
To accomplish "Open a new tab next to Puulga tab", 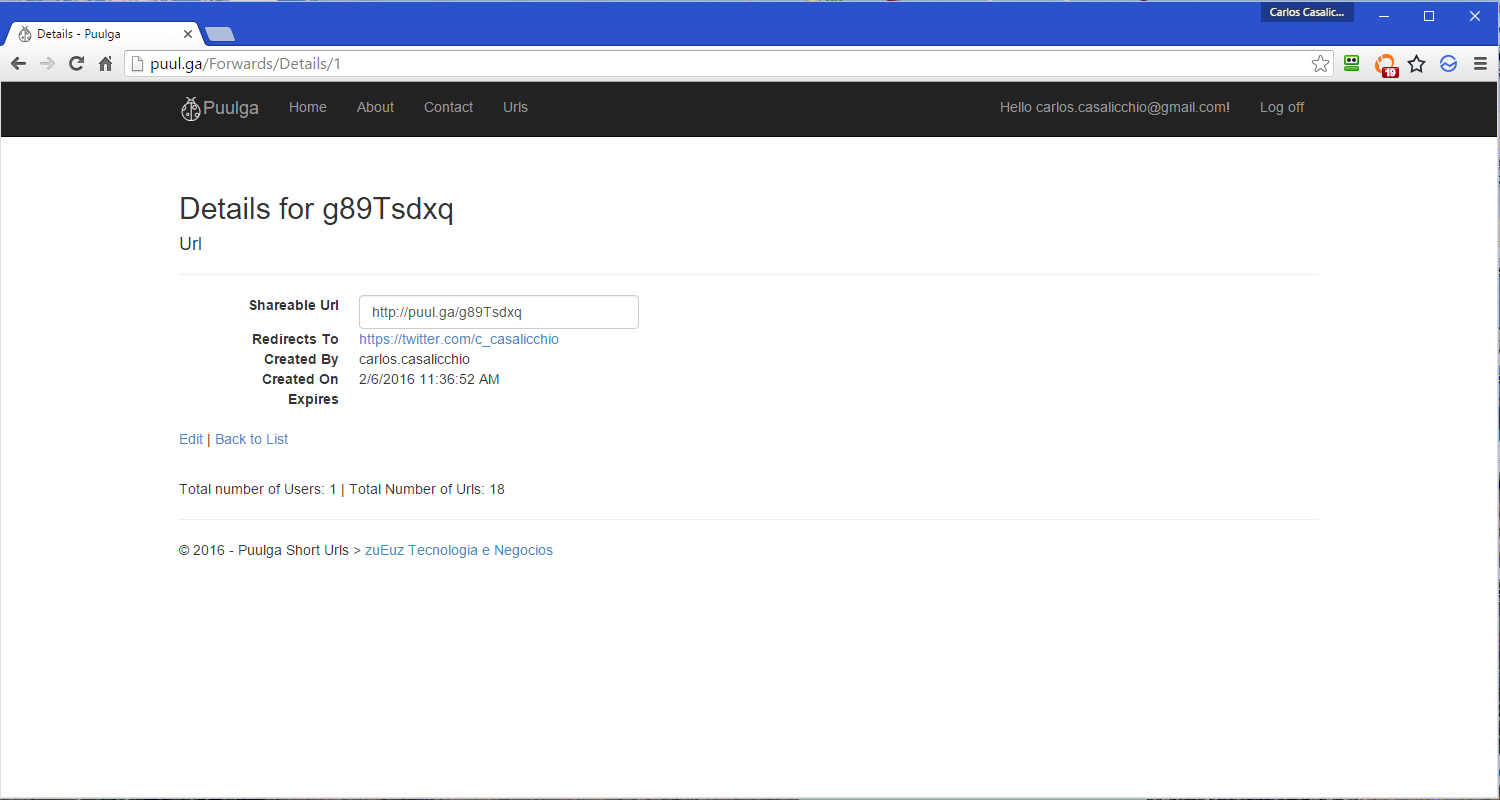I will pos(219,35).
